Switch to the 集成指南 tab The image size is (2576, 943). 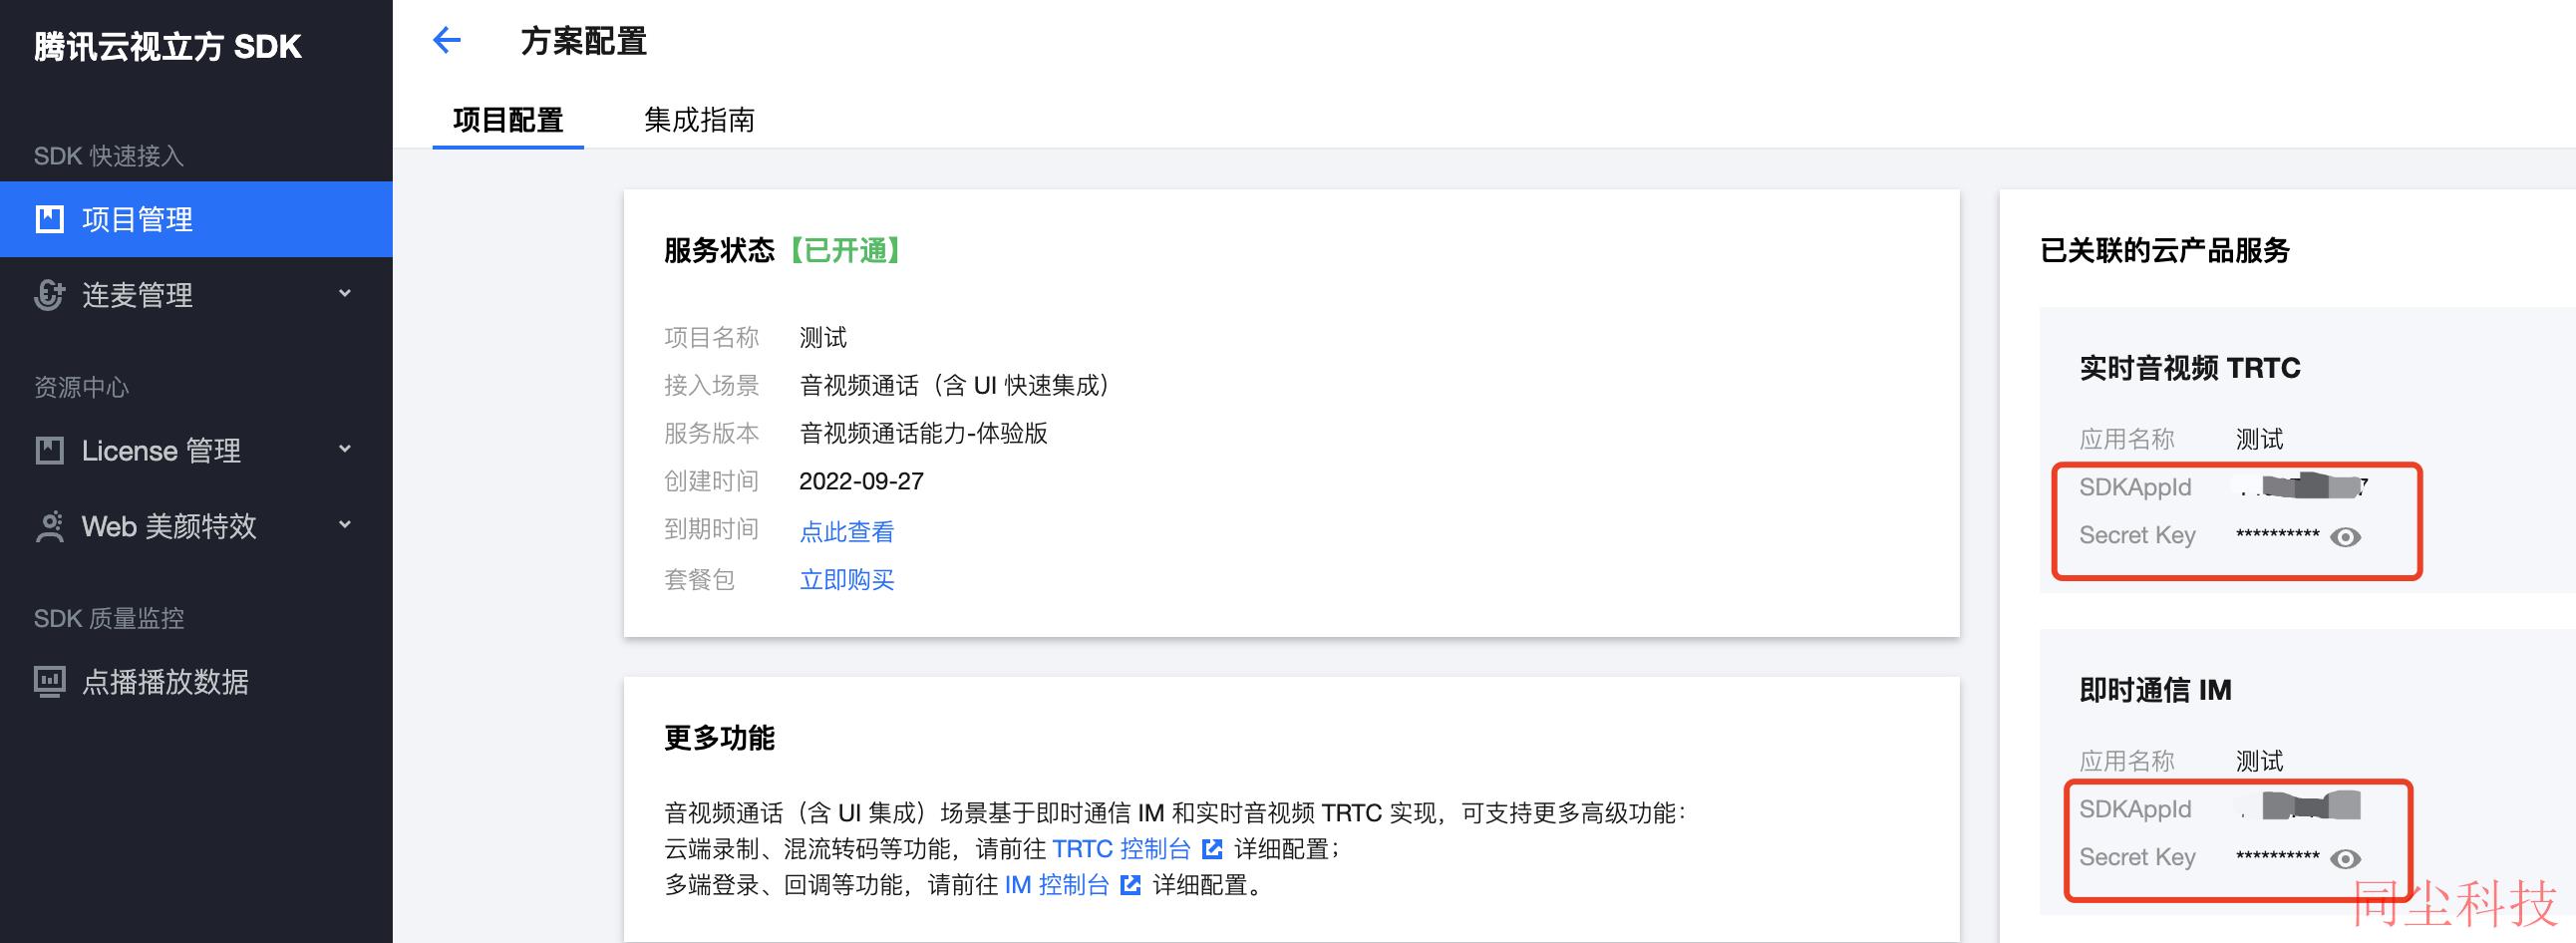pyautogui.click(x=699, y=120)
